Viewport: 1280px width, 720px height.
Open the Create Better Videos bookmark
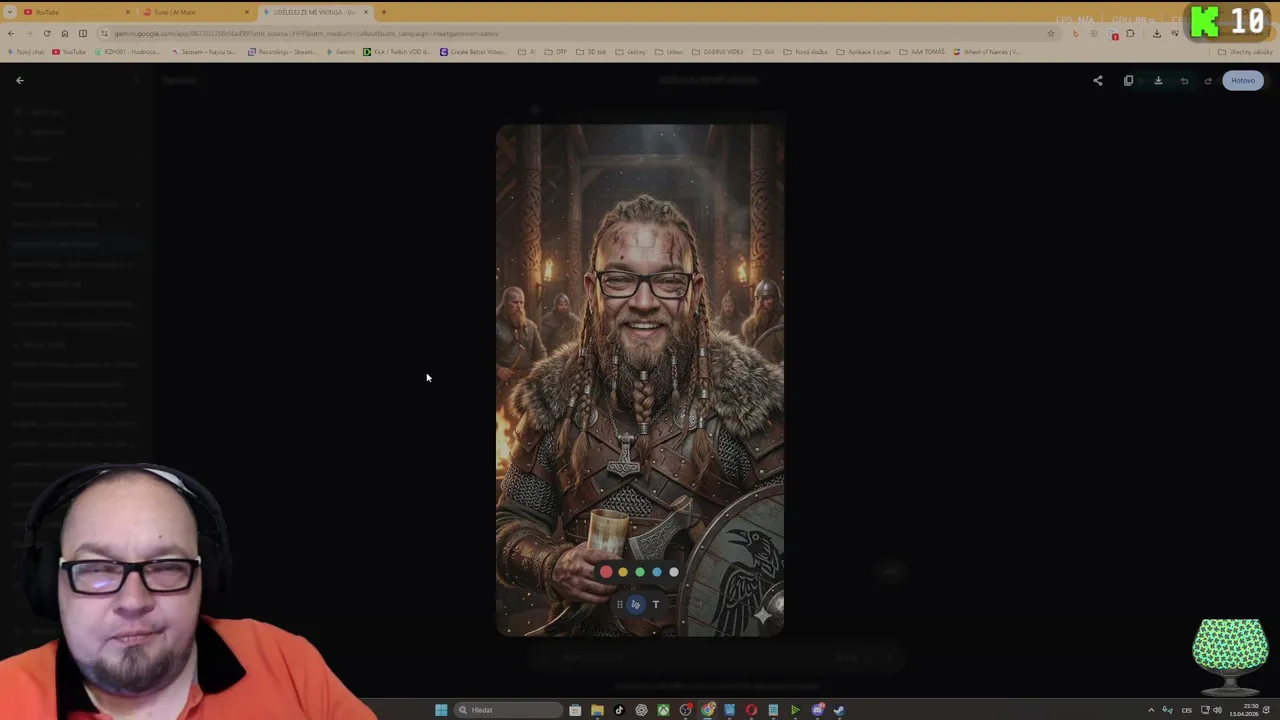pyautogui.click(x=473, y=52)
